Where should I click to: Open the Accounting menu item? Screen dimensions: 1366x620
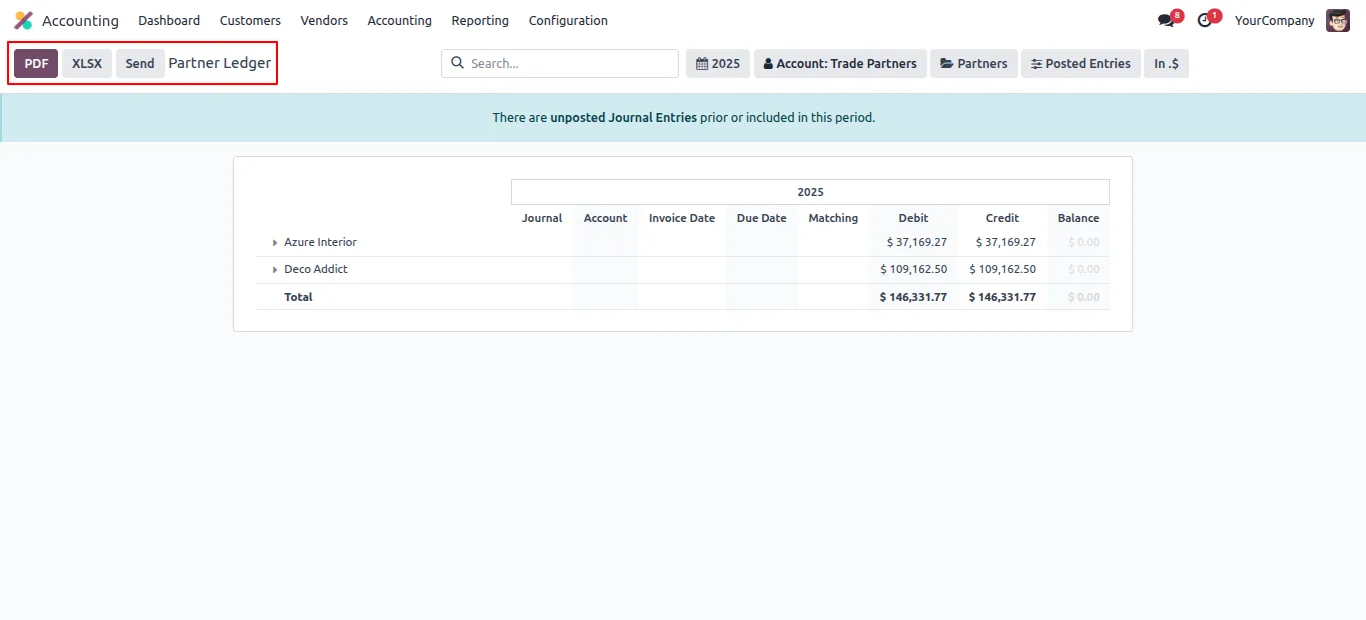399,20
